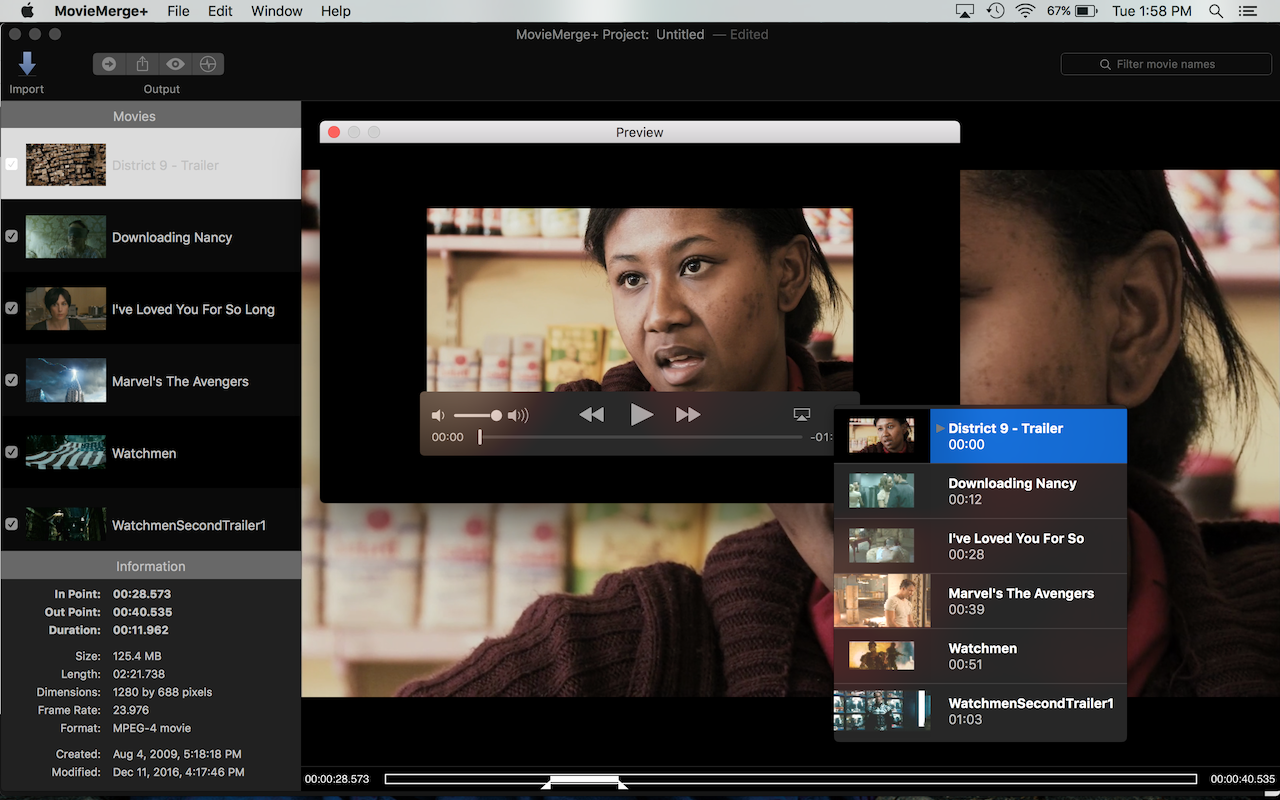Click the play button in Preview
The height and width of the screenshot is (800, 1280).
point(641,414)
